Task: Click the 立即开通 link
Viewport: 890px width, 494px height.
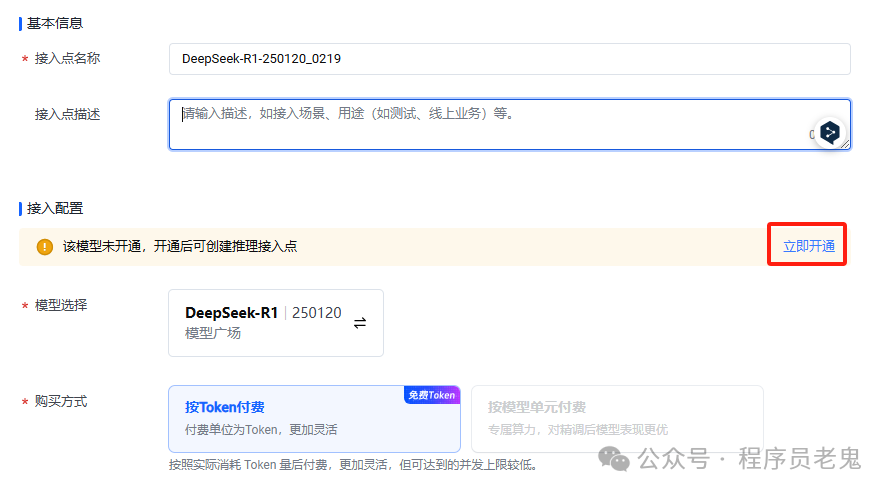Action: point(808,246)
